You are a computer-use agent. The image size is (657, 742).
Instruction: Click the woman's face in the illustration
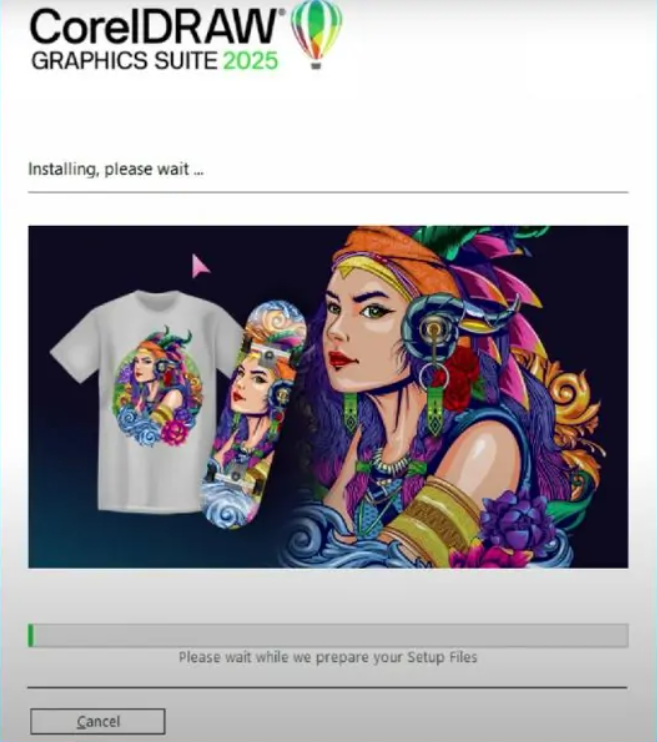click(362, 330)
